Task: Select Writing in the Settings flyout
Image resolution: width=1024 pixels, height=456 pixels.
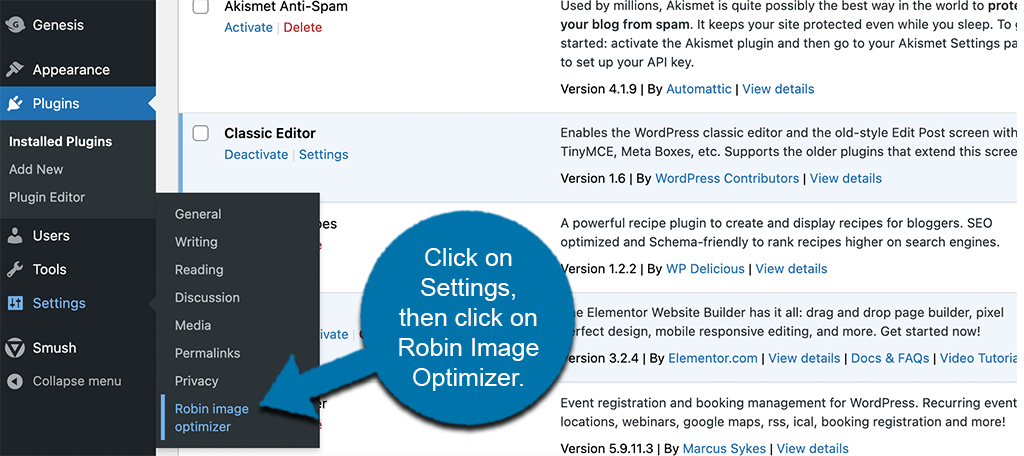Action: [x=196, y=242]
